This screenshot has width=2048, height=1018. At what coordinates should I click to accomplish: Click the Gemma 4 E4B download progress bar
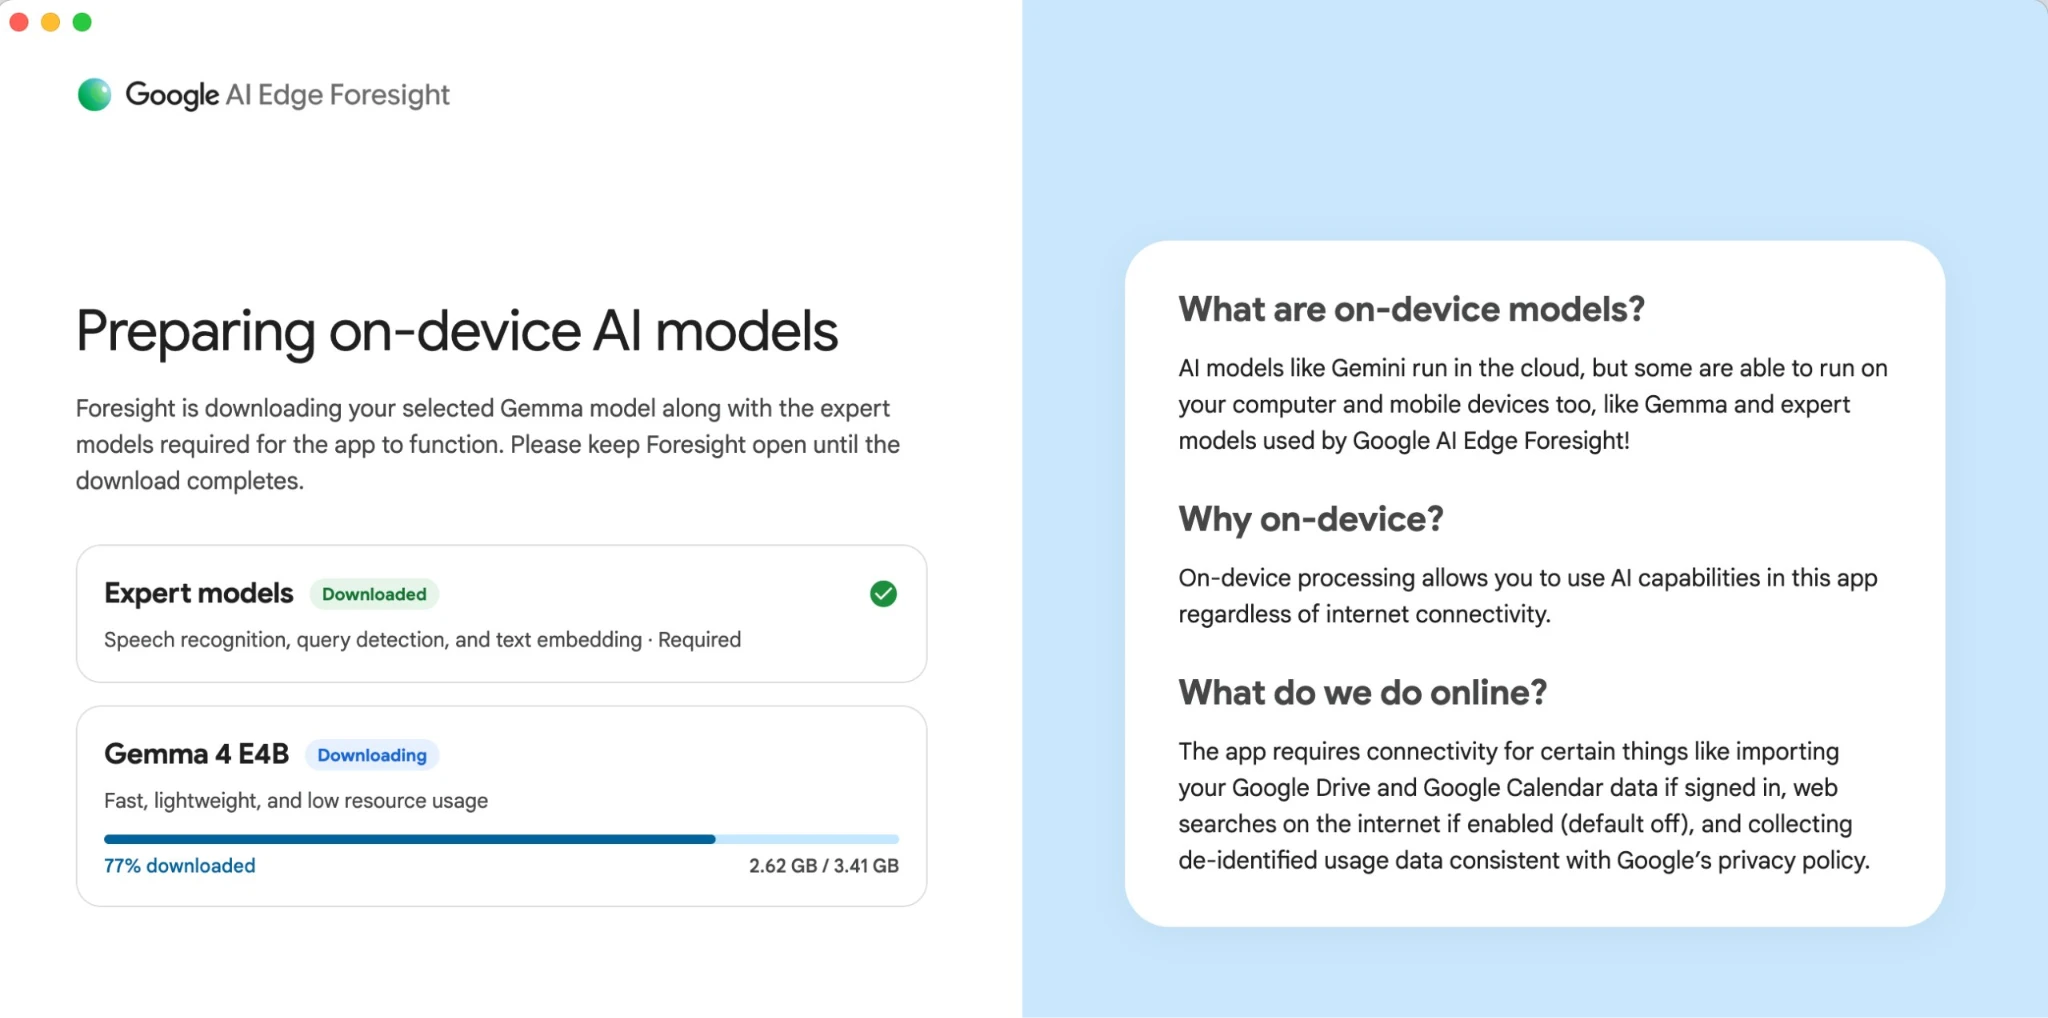(x=501, y=839)
